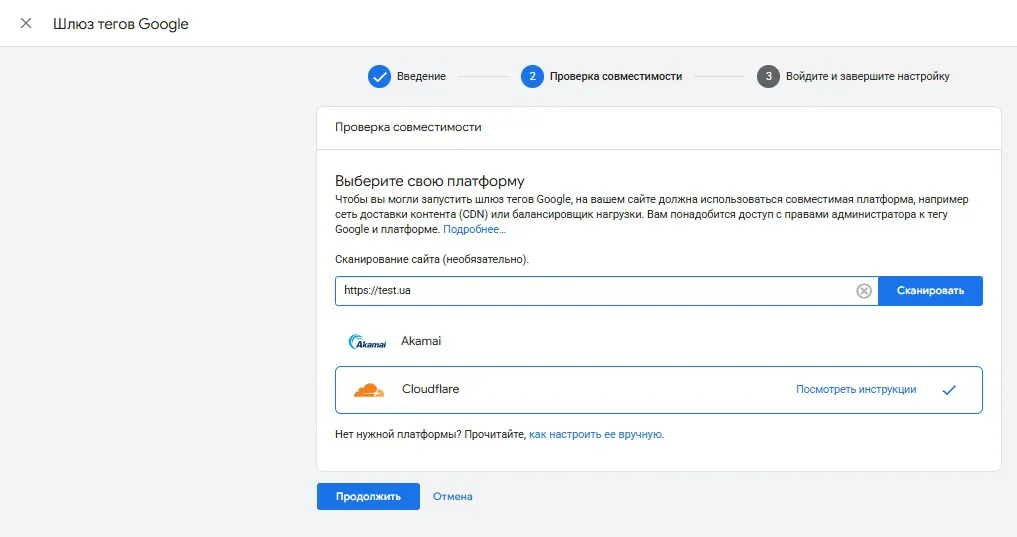The height and width of the screenshot is (537, 1017).
Task: Go to the Введение step label
Action: coord(421,77)
